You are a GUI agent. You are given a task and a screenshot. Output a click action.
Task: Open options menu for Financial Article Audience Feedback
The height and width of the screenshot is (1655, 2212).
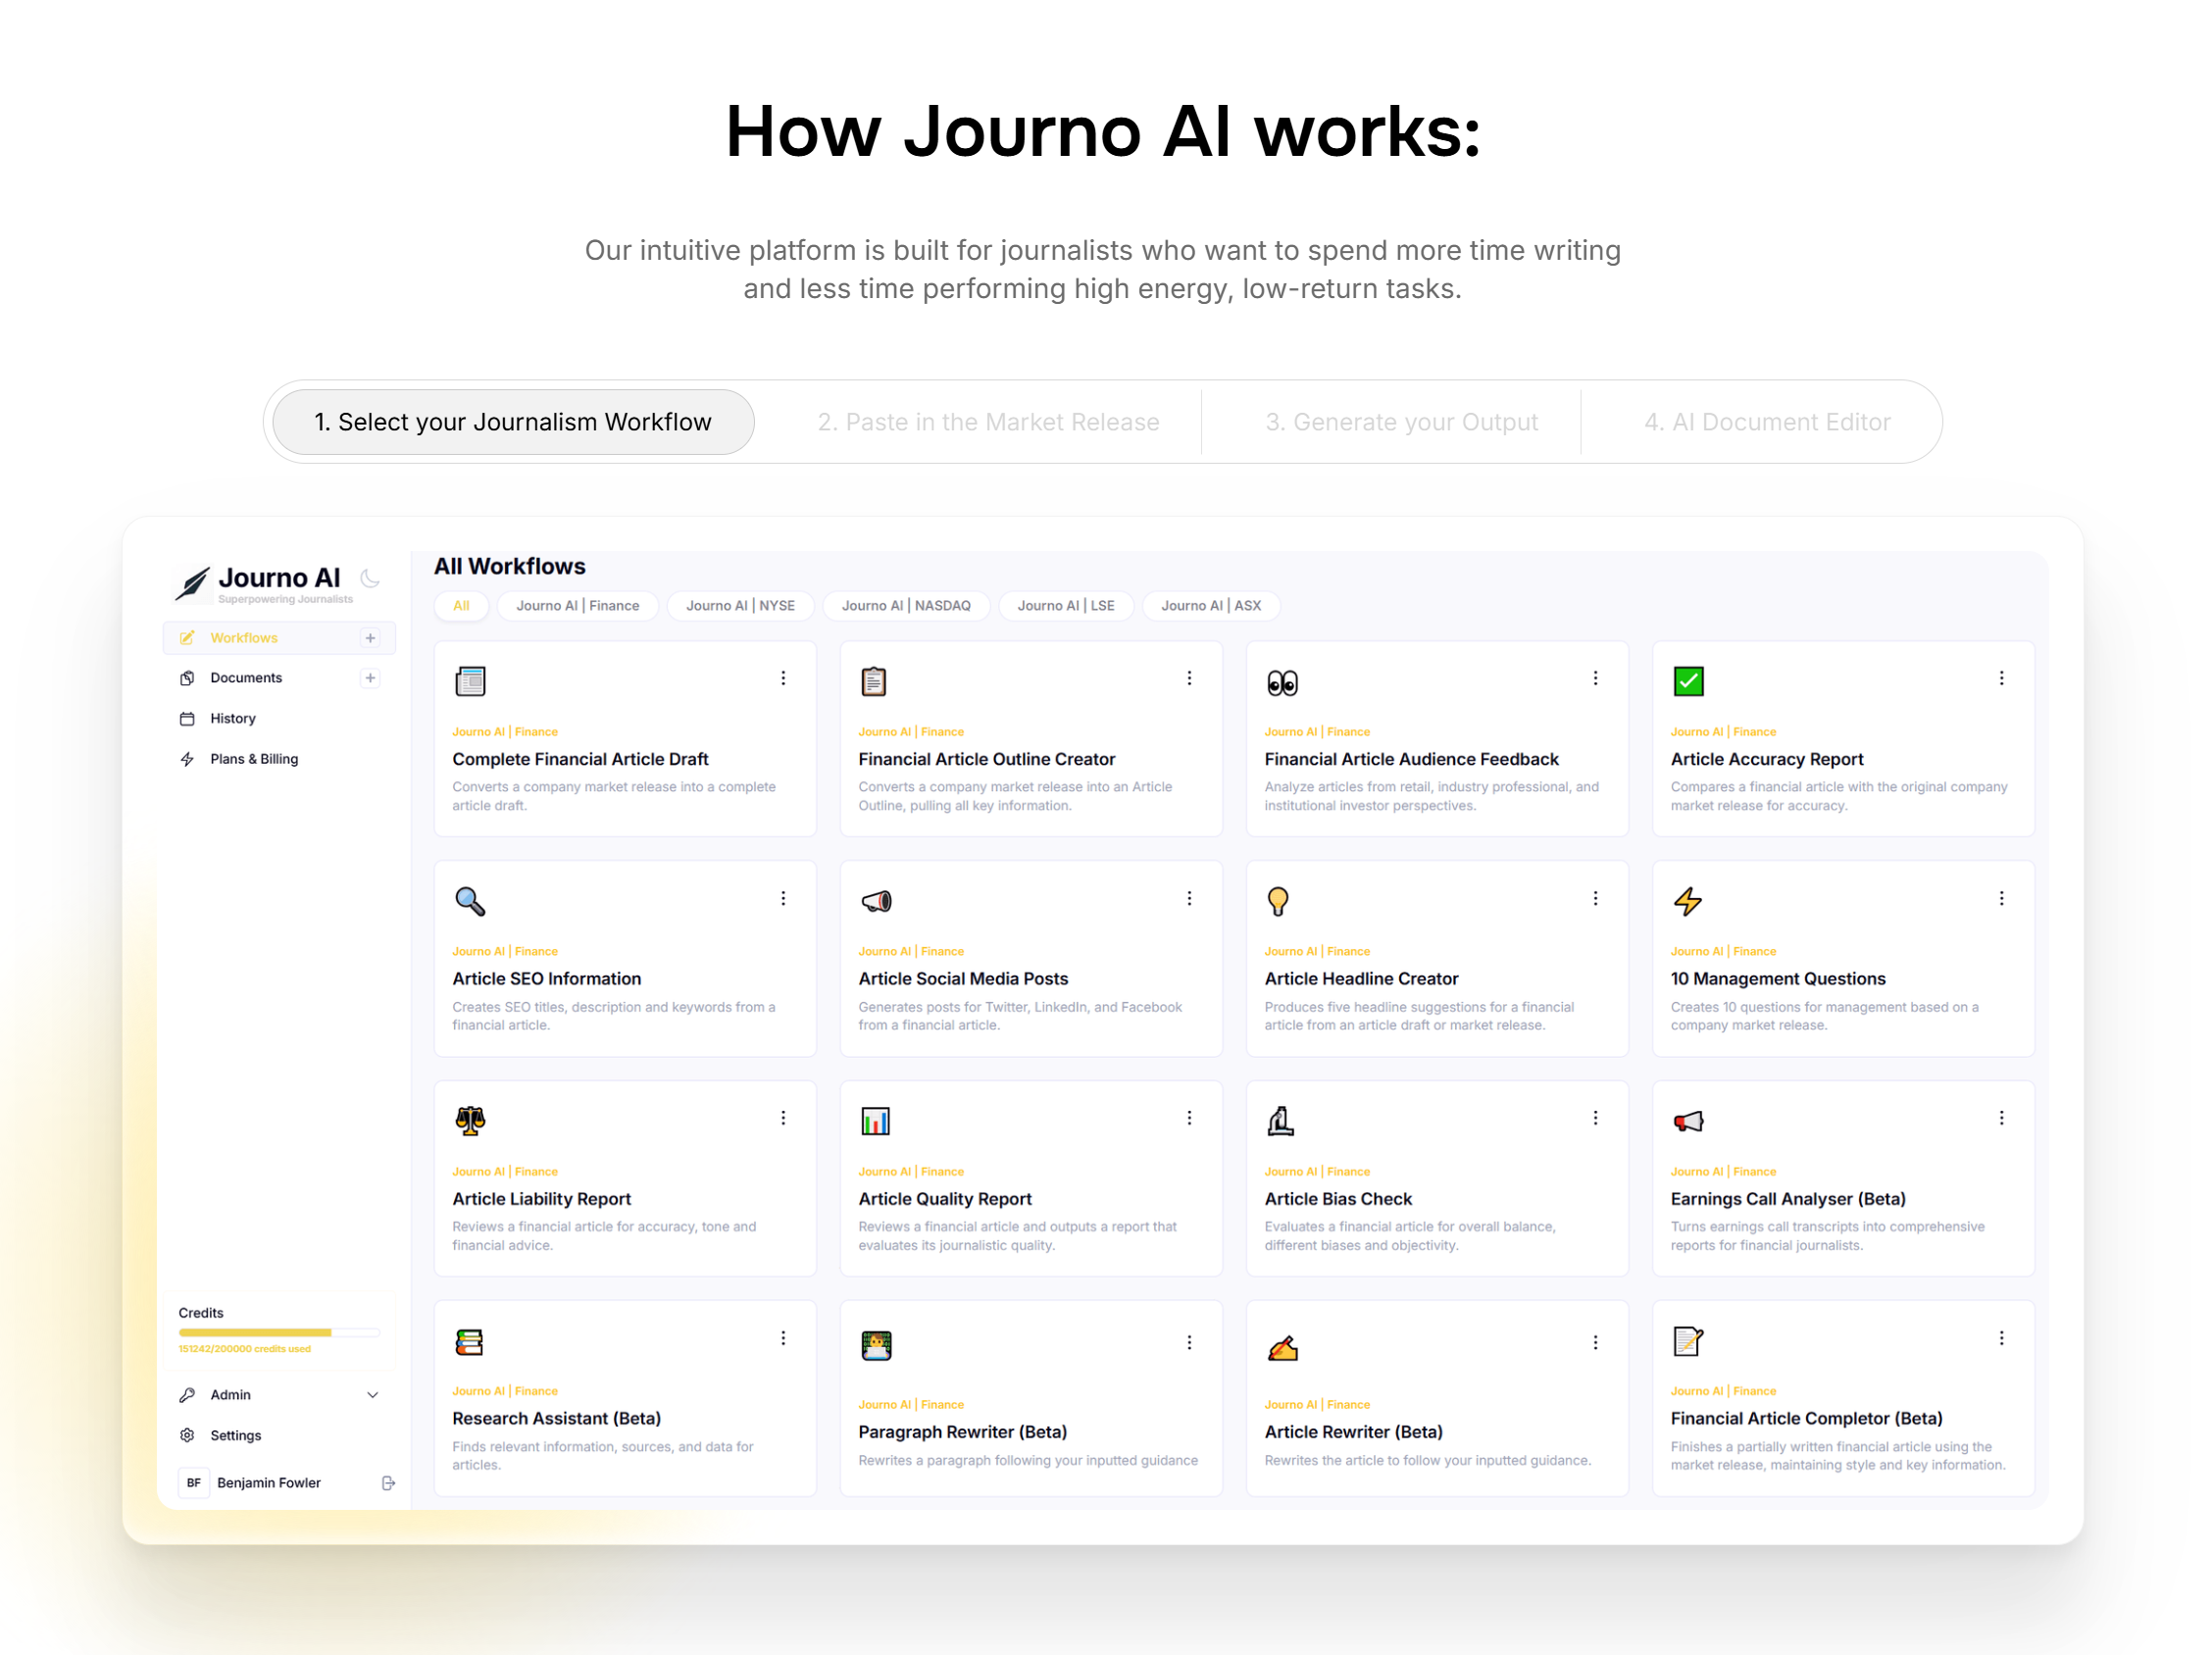[x=1596, y=679]
